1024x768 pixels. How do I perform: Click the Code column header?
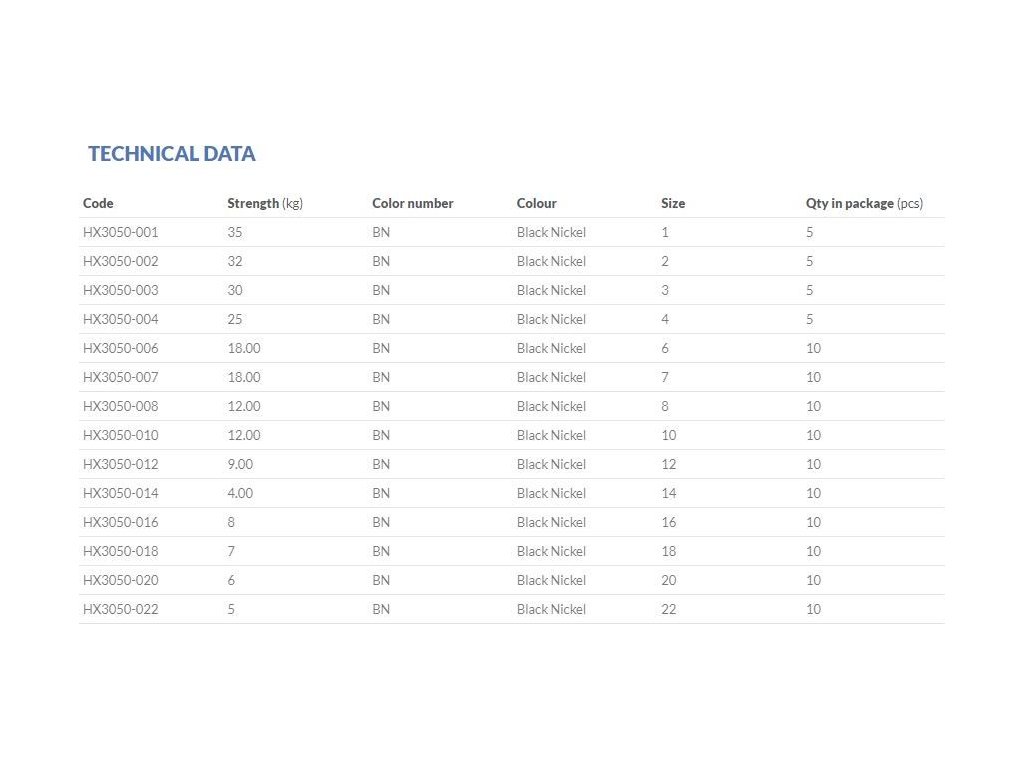coord(98,203)
